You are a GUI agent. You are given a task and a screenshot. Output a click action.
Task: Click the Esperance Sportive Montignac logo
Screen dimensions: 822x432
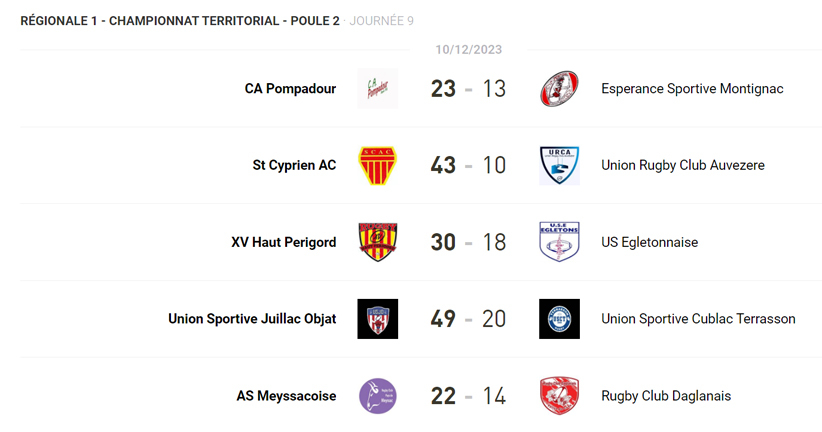click(559, 89)
